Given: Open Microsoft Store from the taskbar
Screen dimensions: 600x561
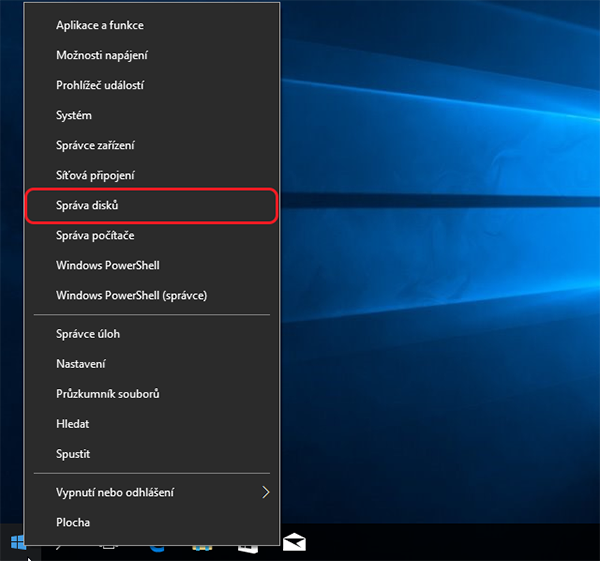Looking at the screenshot, I should pos(248,546).
